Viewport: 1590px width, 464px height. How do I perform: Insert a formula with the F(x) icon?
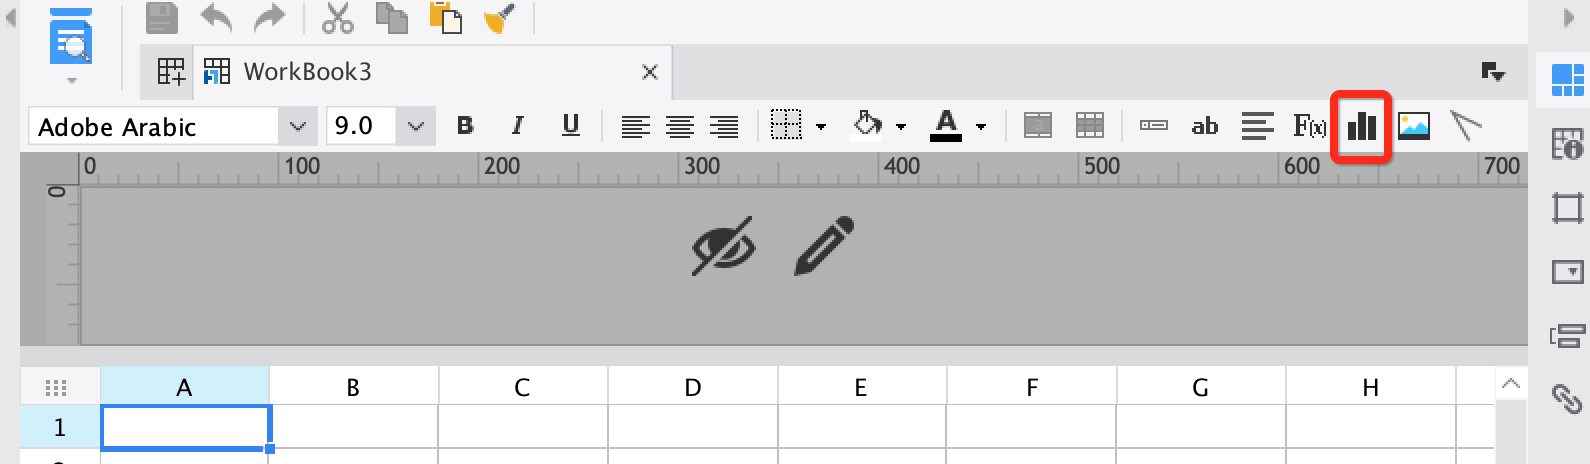coord(1309,126)
